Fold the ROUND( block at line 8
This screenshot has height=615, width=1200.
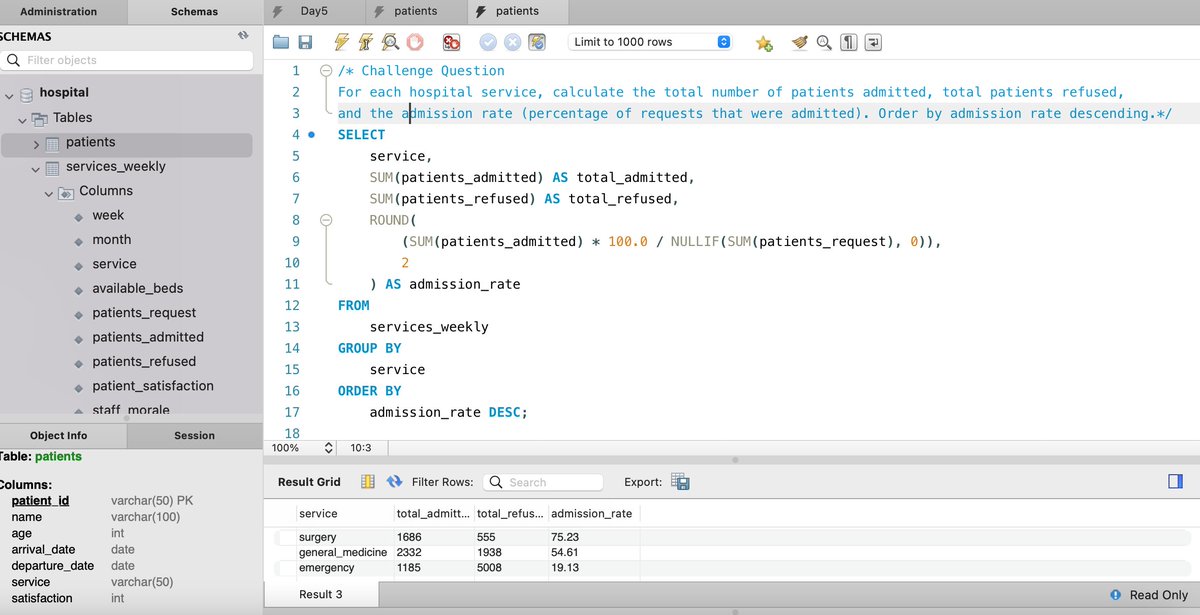(325, 220)
